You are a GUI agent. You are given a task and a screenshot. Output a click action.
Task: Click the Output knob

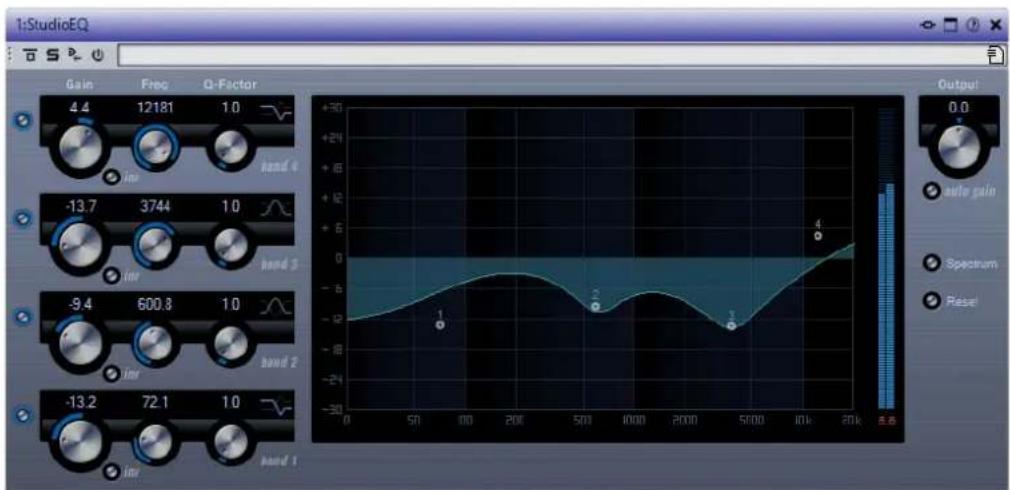tap(959, 147)
